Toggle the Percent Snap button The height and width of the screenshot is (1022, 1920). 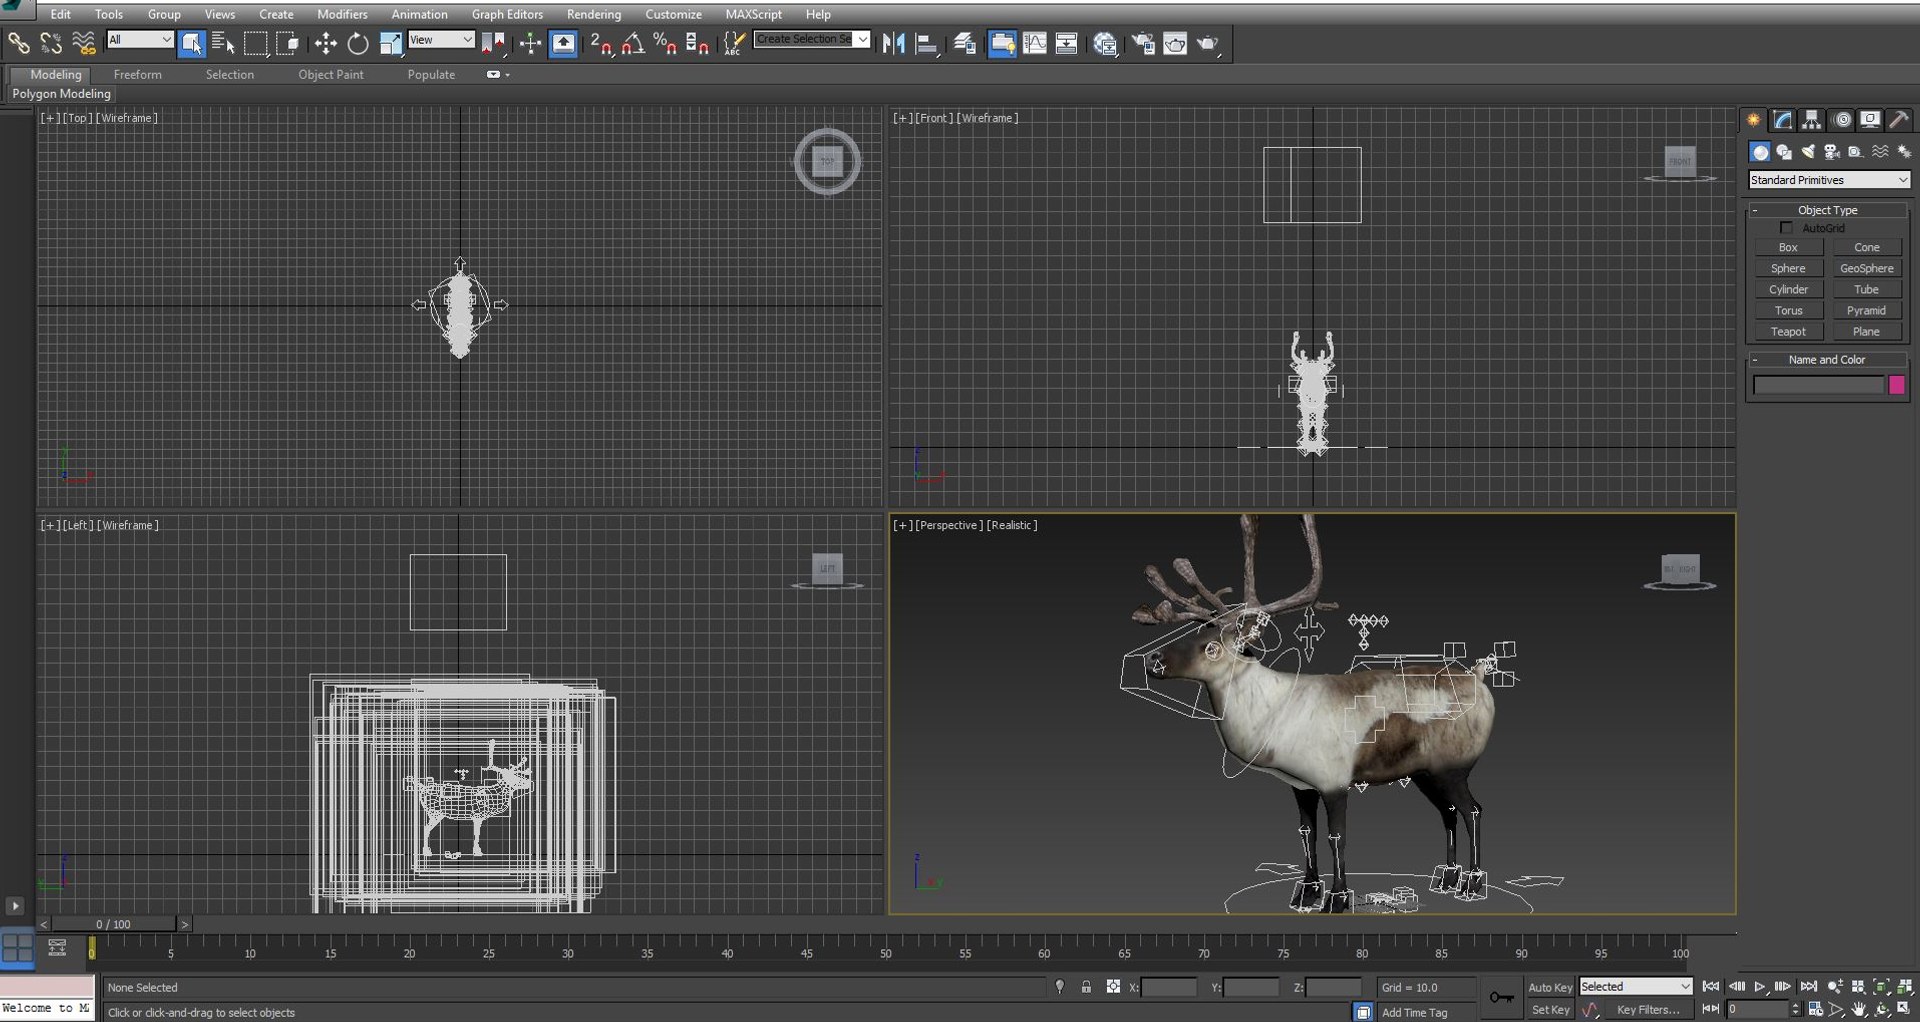click(665, 43)
